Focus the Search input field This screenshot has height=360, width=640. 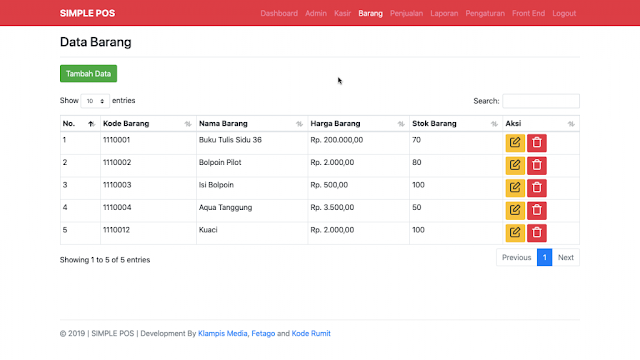click(x=541, y=101)
